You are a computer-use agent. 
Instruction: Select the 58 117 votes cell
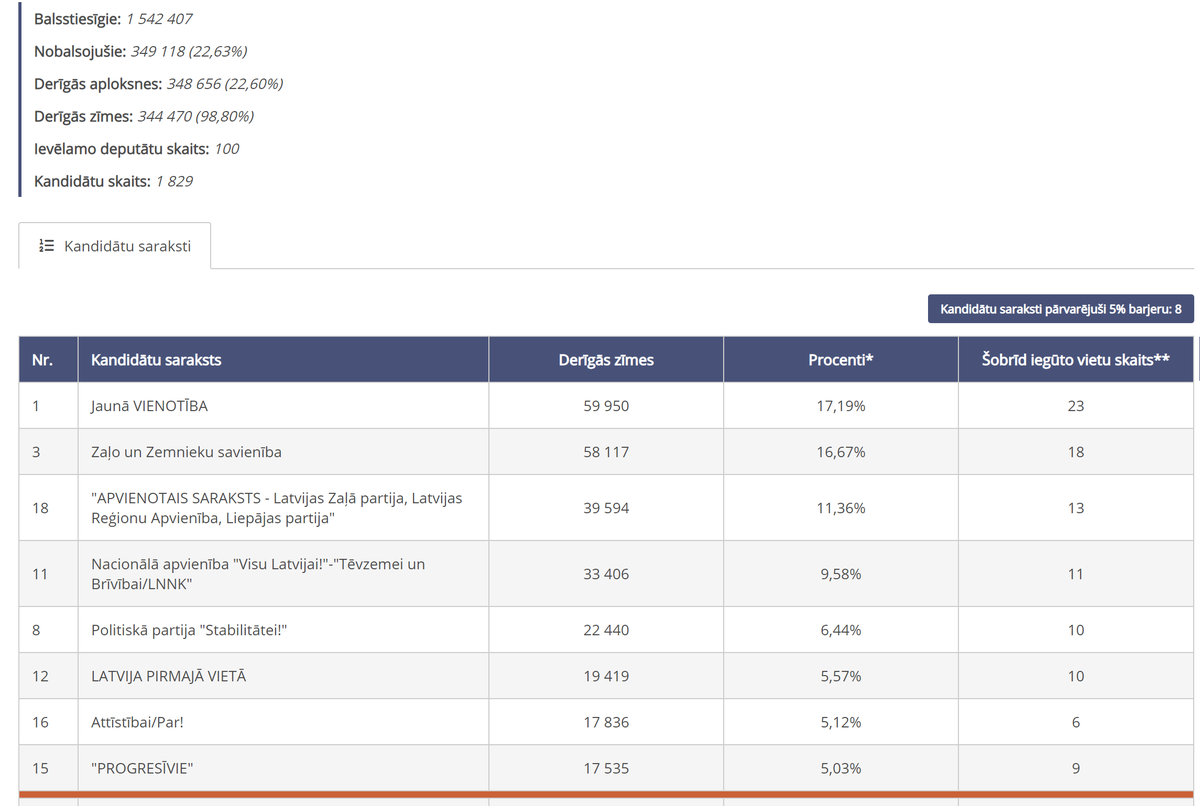pyautogui.click(x=606, y=452)
